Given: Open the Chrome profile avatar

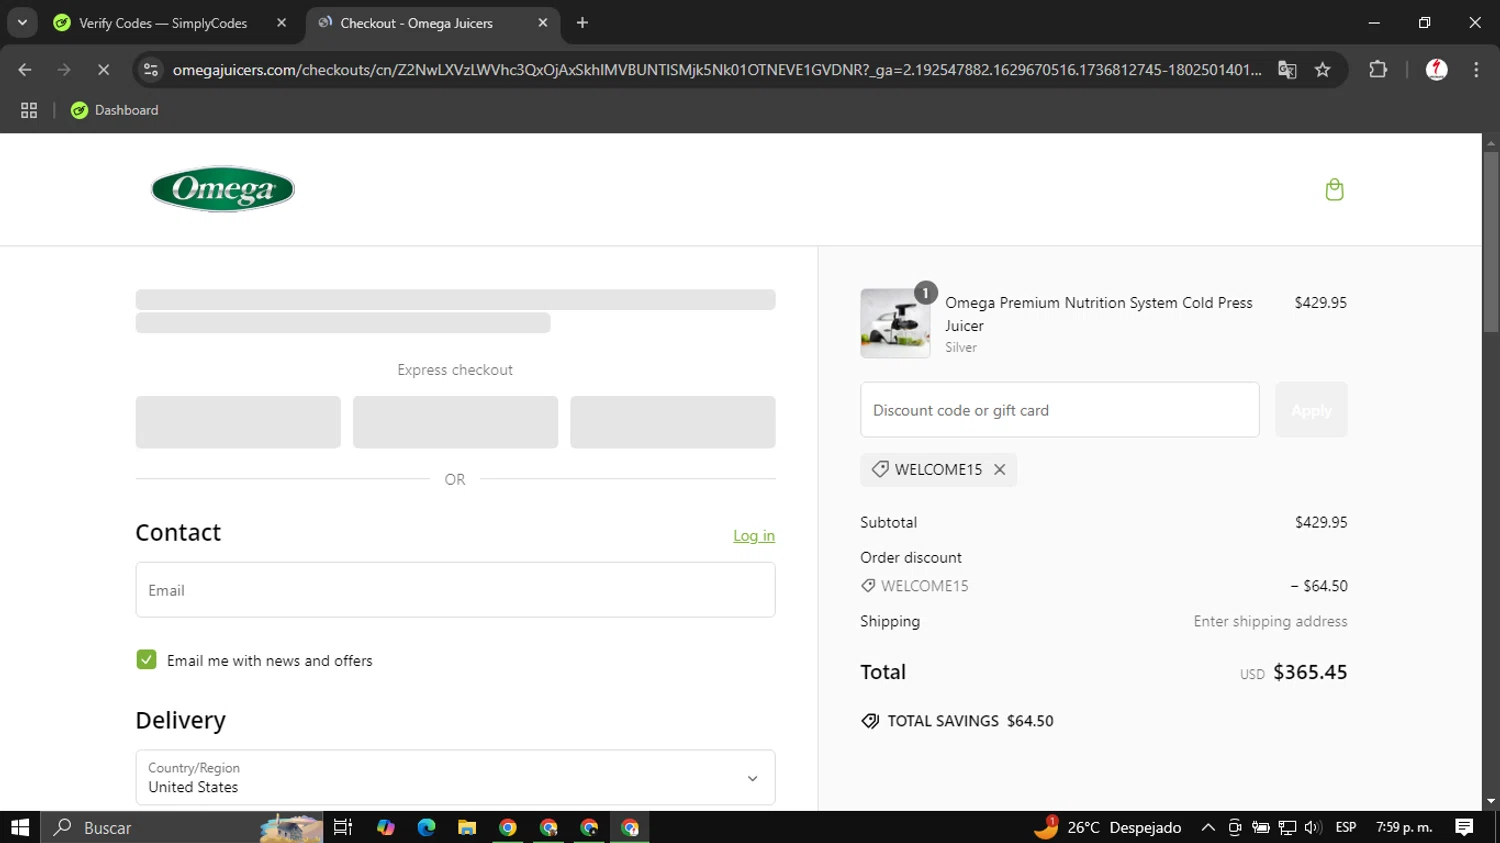Looking at the screenshot, I should point(1436,70).
